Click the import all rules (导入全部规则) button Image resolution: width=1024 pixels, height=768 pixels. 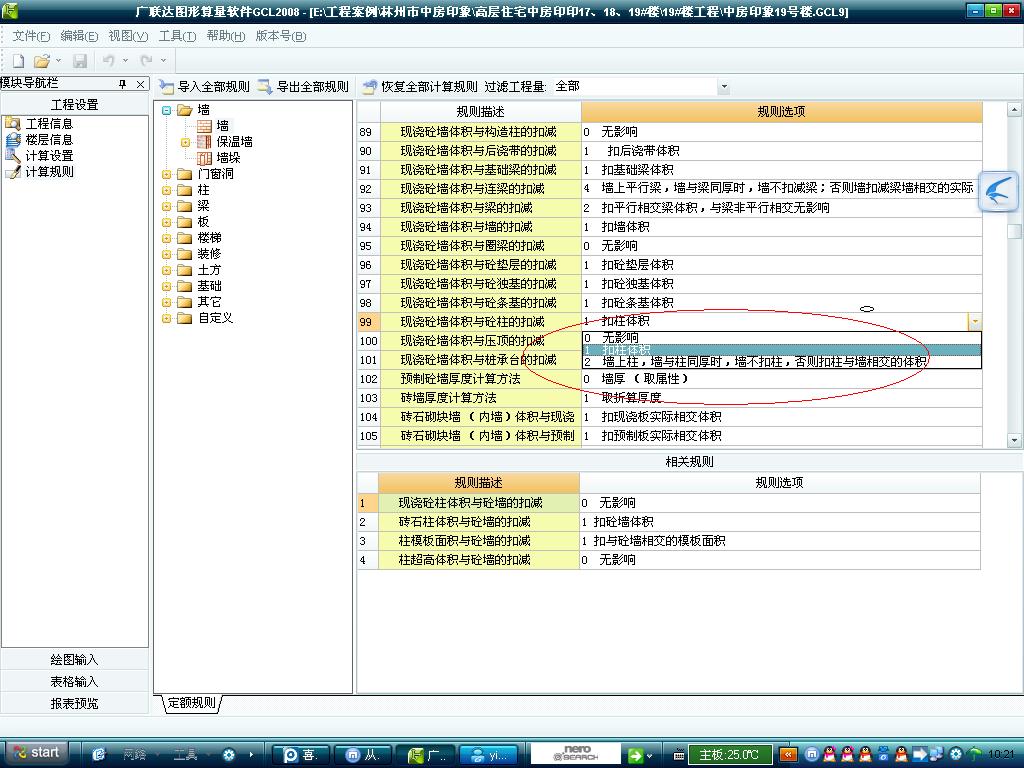pos(204,87)
